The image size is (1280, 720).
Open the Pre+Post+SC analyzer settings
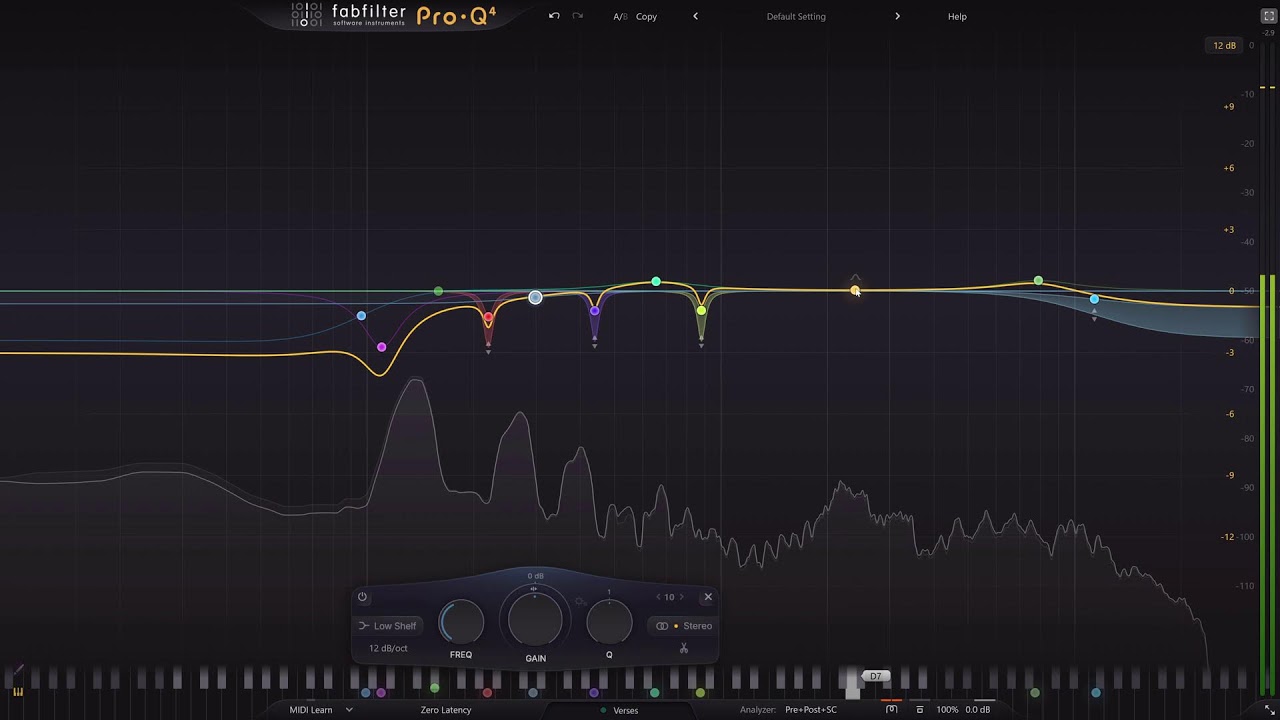[x=810, y=710]
